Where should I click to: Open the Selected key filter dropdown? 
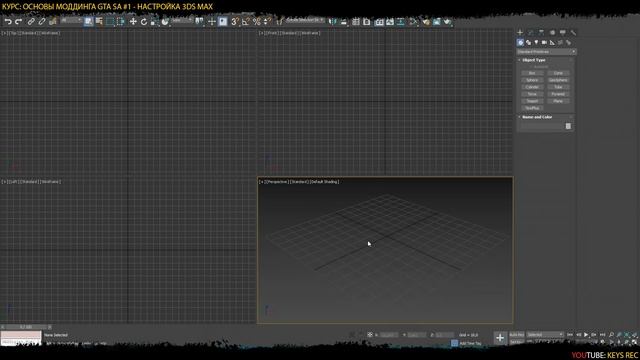pos(545,335)
